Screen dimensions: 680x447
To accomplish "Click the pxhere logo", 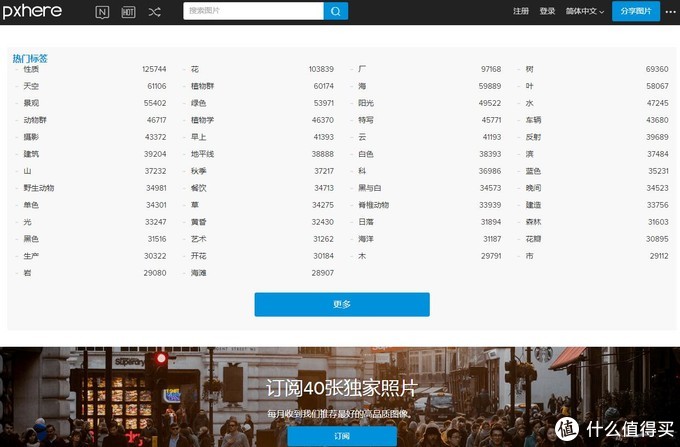I will (x=32, y=11).
